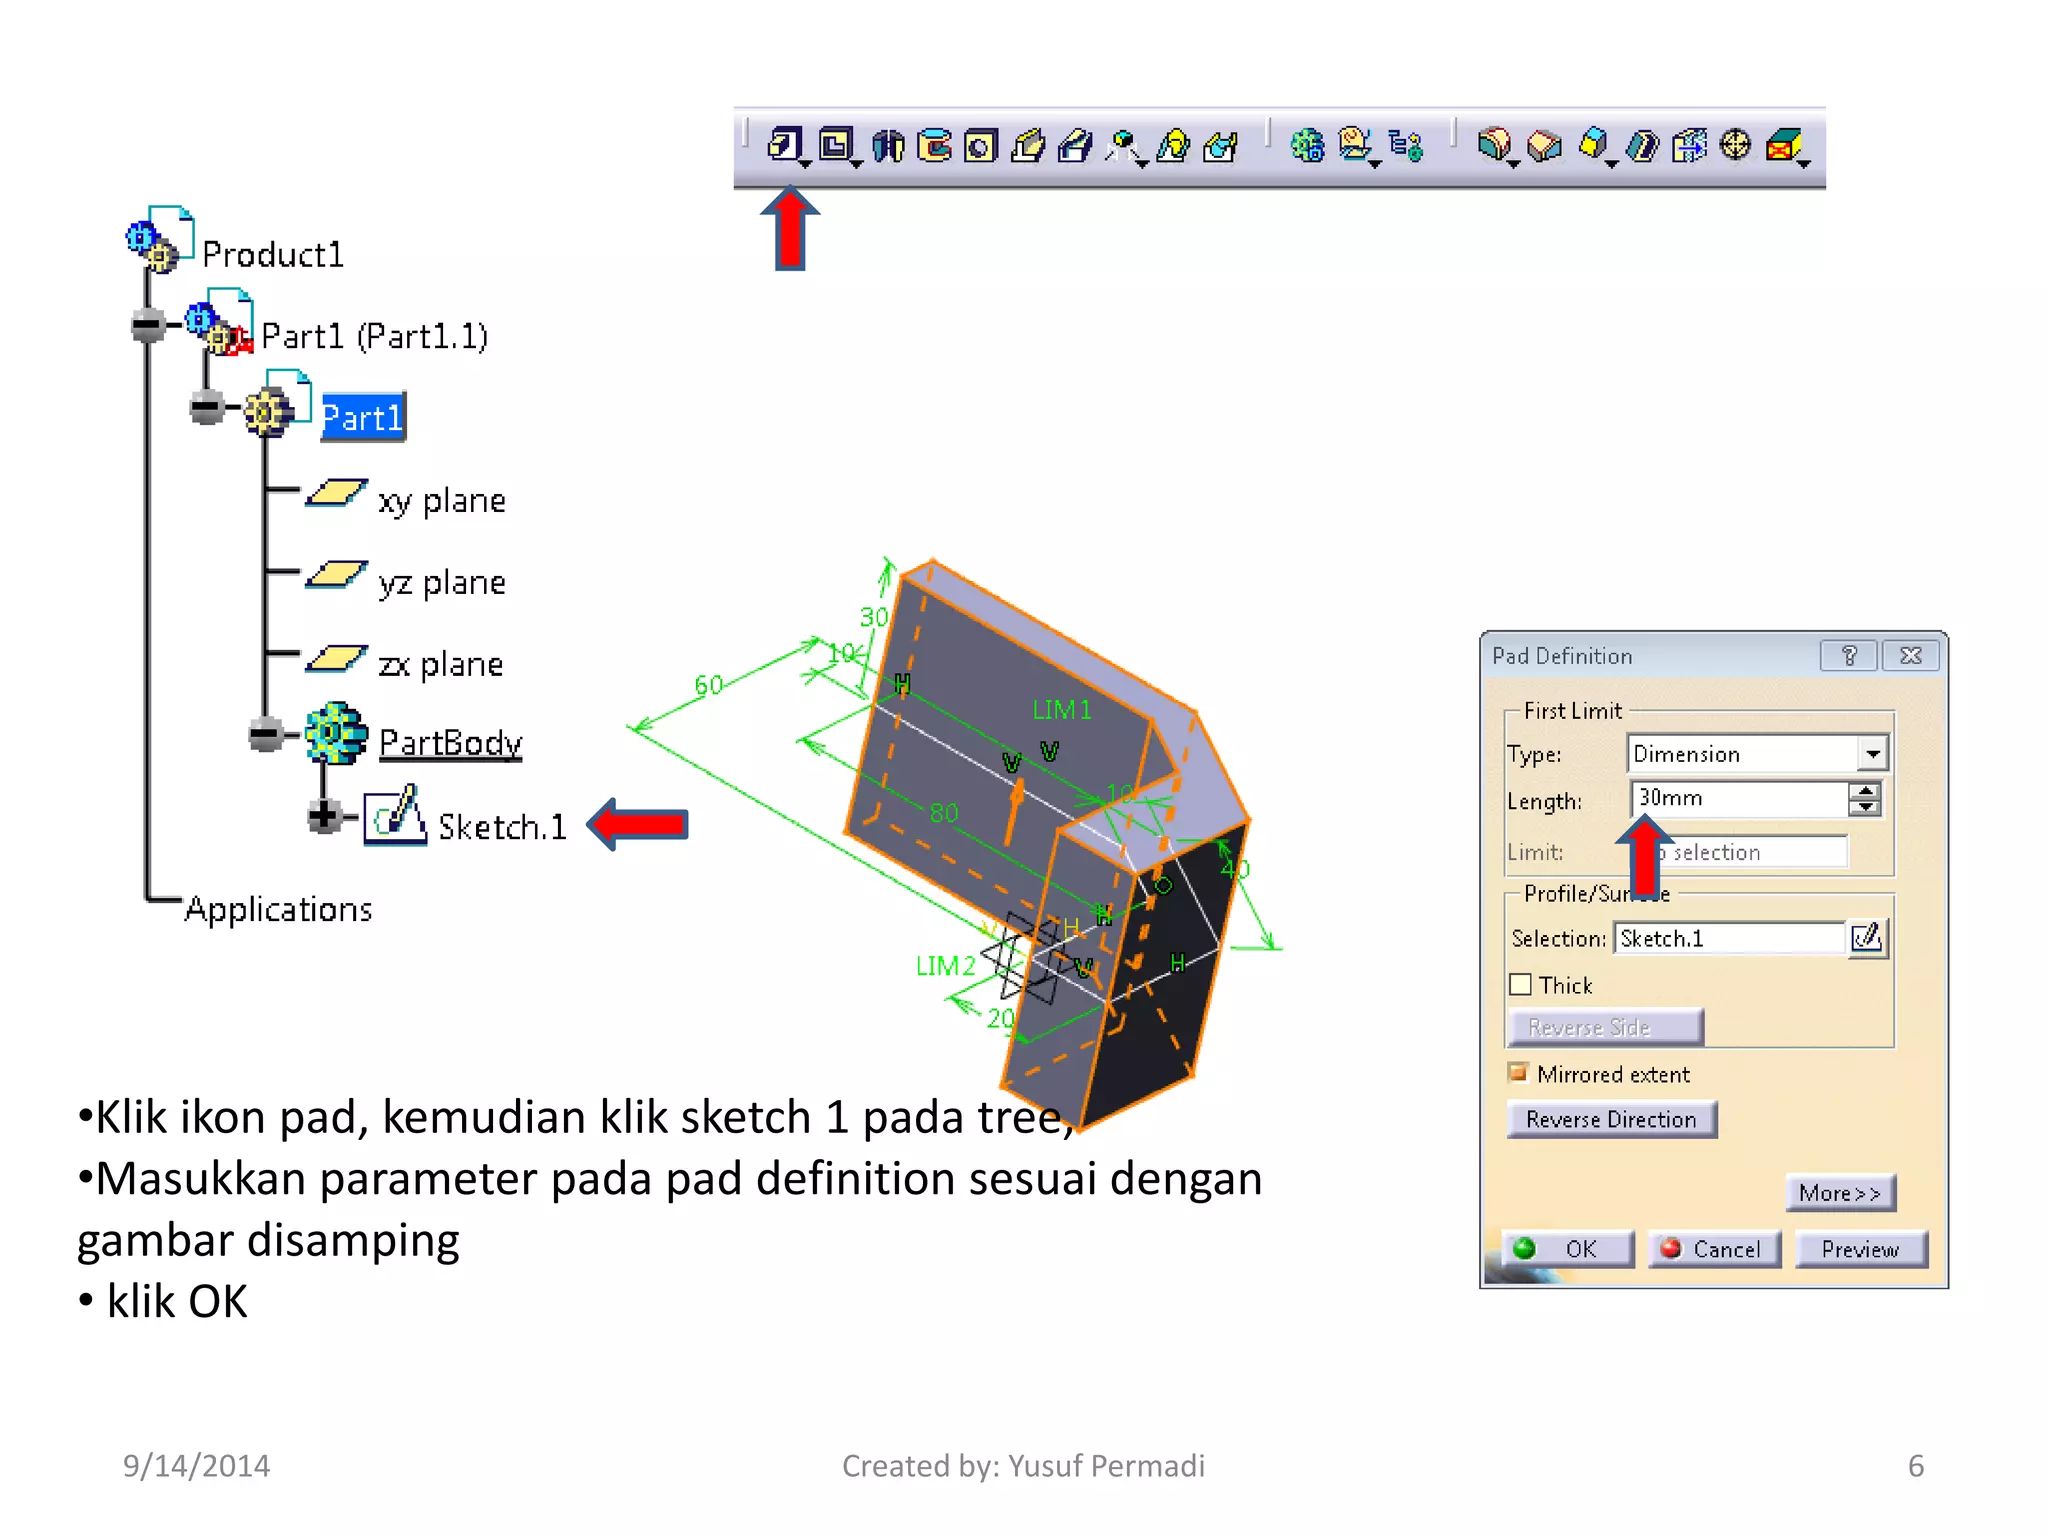Select the Hole tool icon
2048x1536 pixels.
point(981,146)
